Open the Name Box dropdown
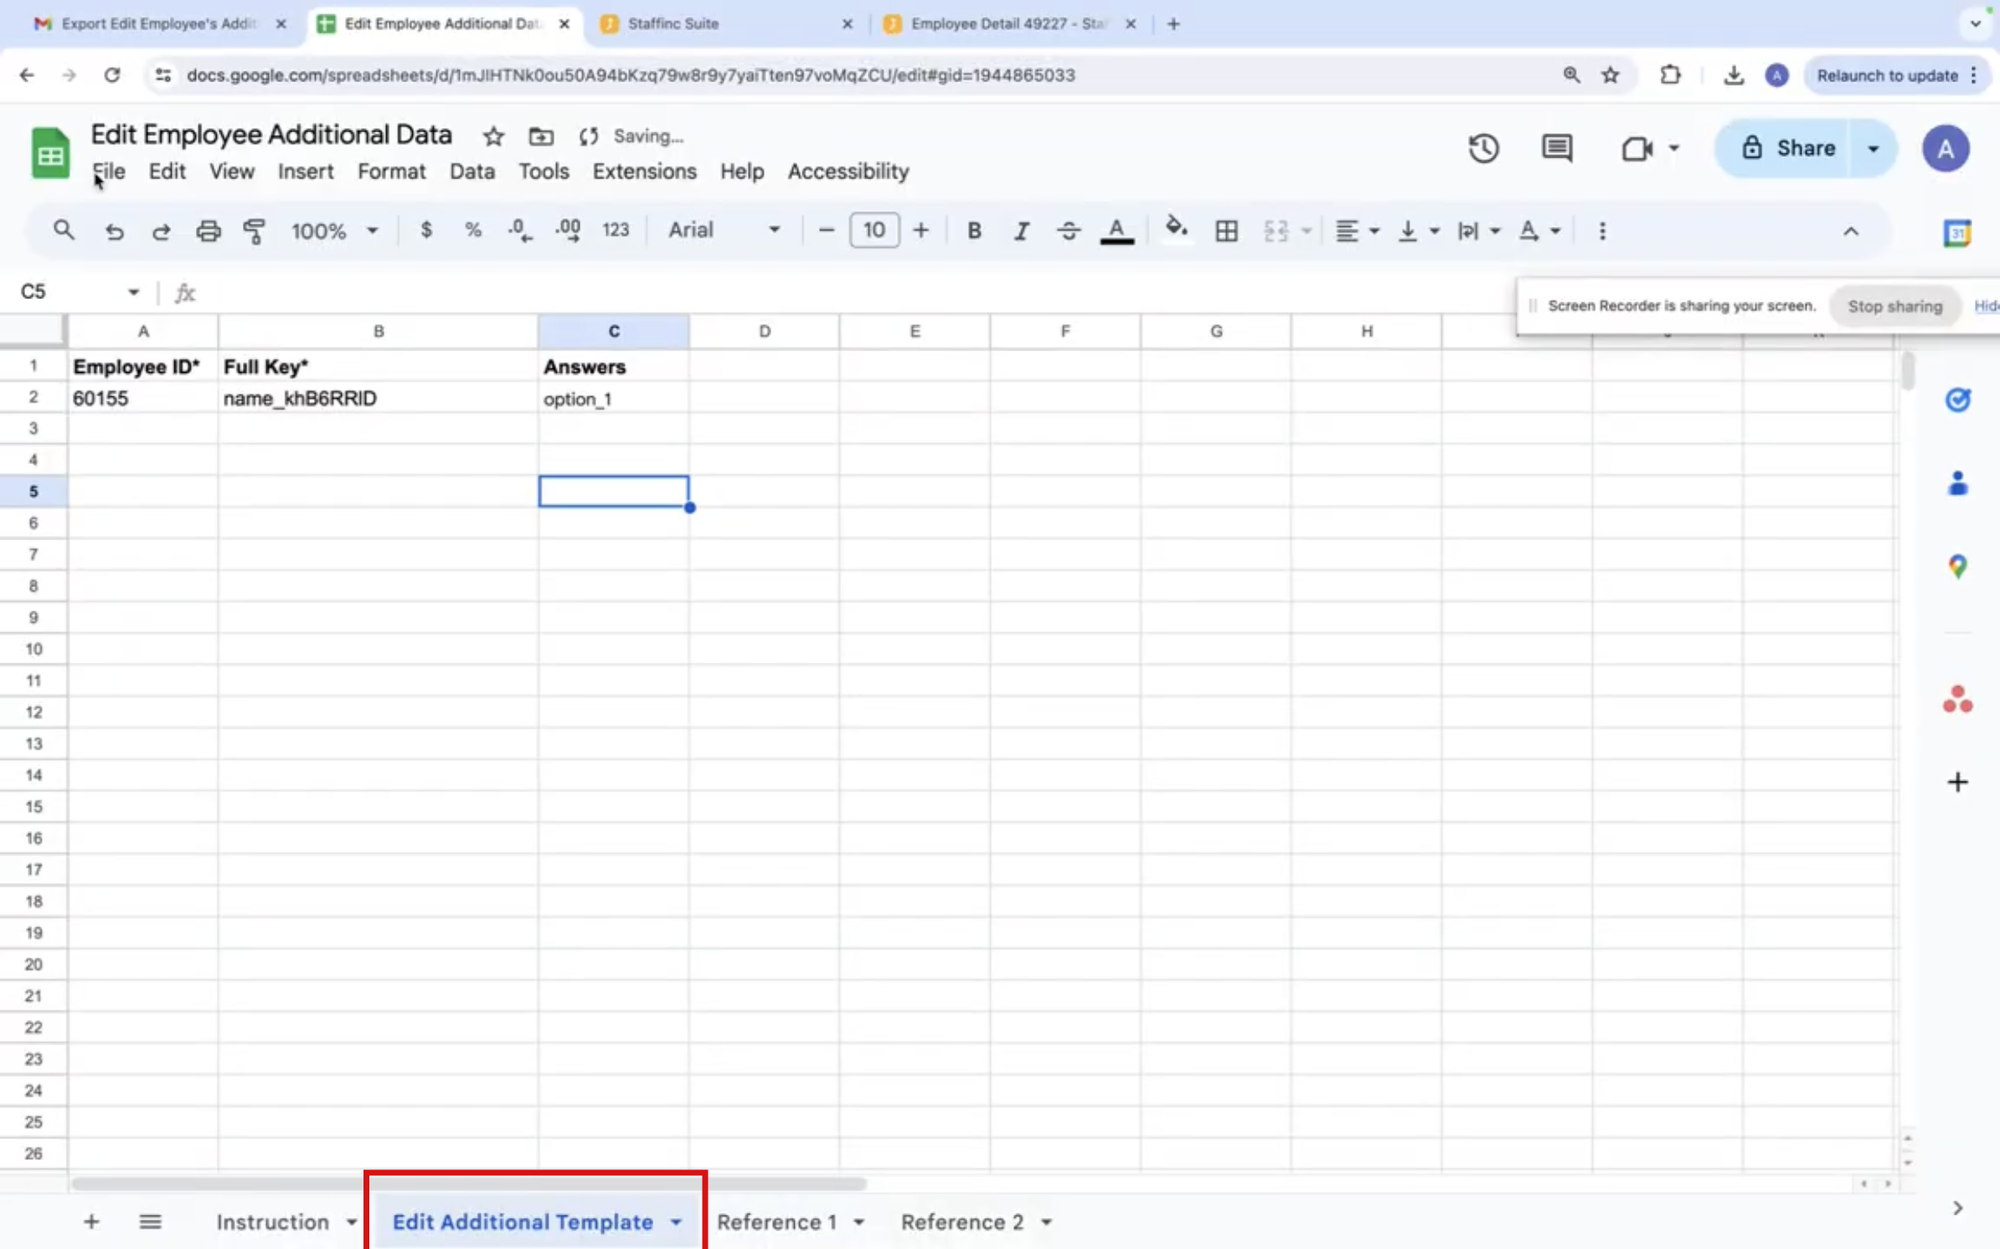2000x1249 pixels. pyautogui.click(x=133, y=292)
